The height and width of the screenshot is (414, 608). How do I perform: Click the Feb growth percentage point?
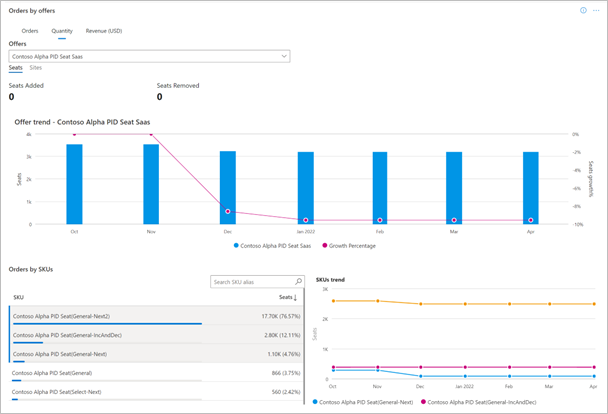tap(380, 220)
